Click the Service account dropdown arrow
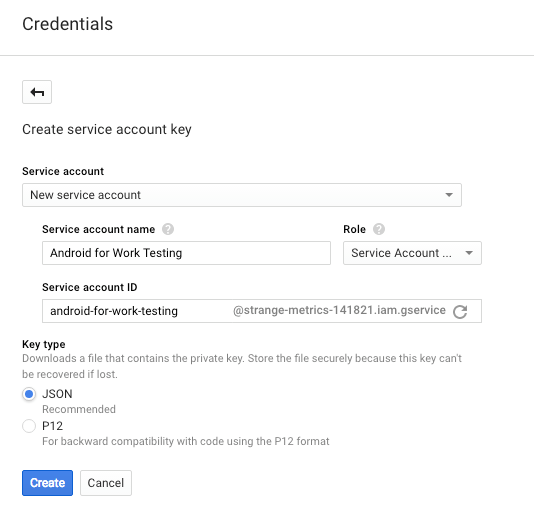This screenshot has height=506, width=534. (449, 195)
